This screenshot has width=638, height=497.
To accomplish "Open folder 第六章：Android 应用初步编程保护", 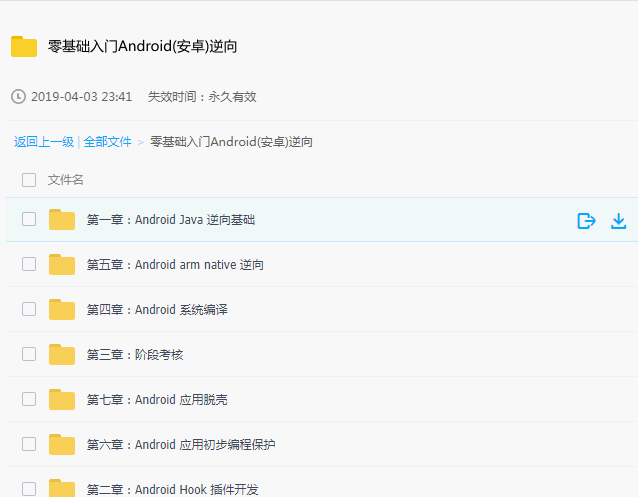I will 181,444.
